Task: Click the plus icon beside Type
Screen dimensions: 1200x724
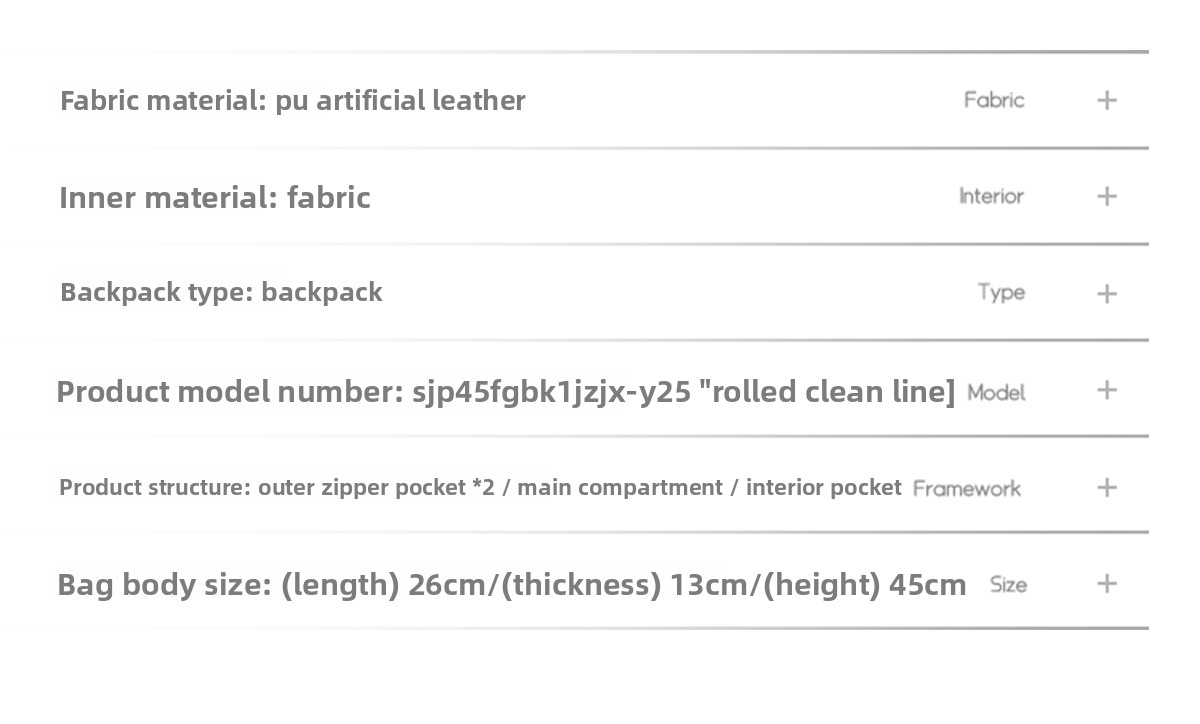Action: 1106,293
